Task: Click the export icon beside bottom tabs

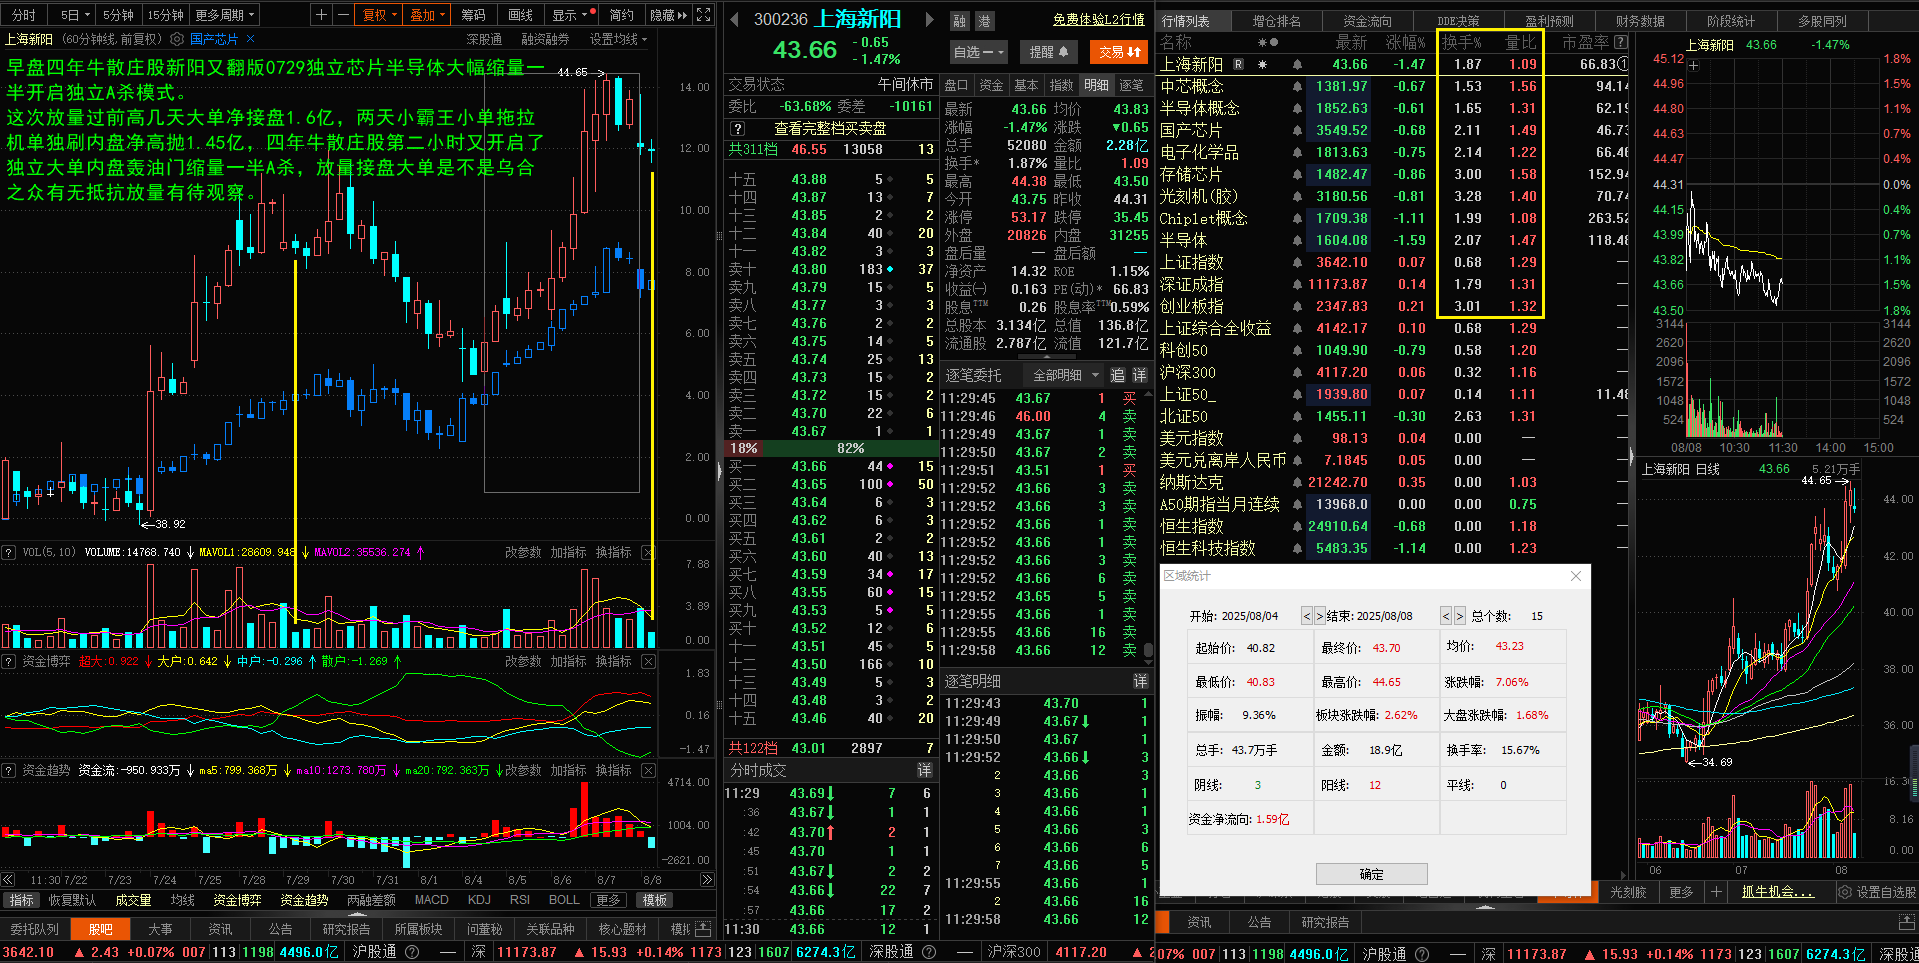Action: coord(703,929)
